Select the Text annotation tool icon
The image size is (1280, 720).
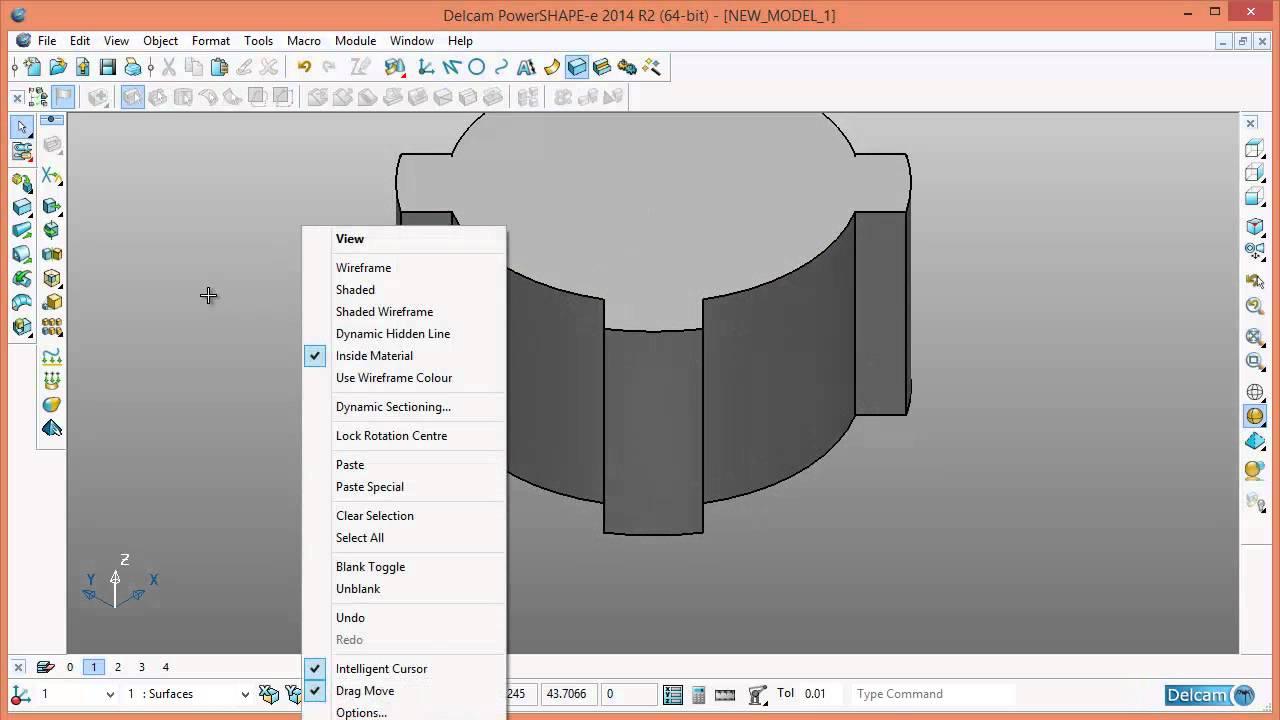click(x=527, y=67)
